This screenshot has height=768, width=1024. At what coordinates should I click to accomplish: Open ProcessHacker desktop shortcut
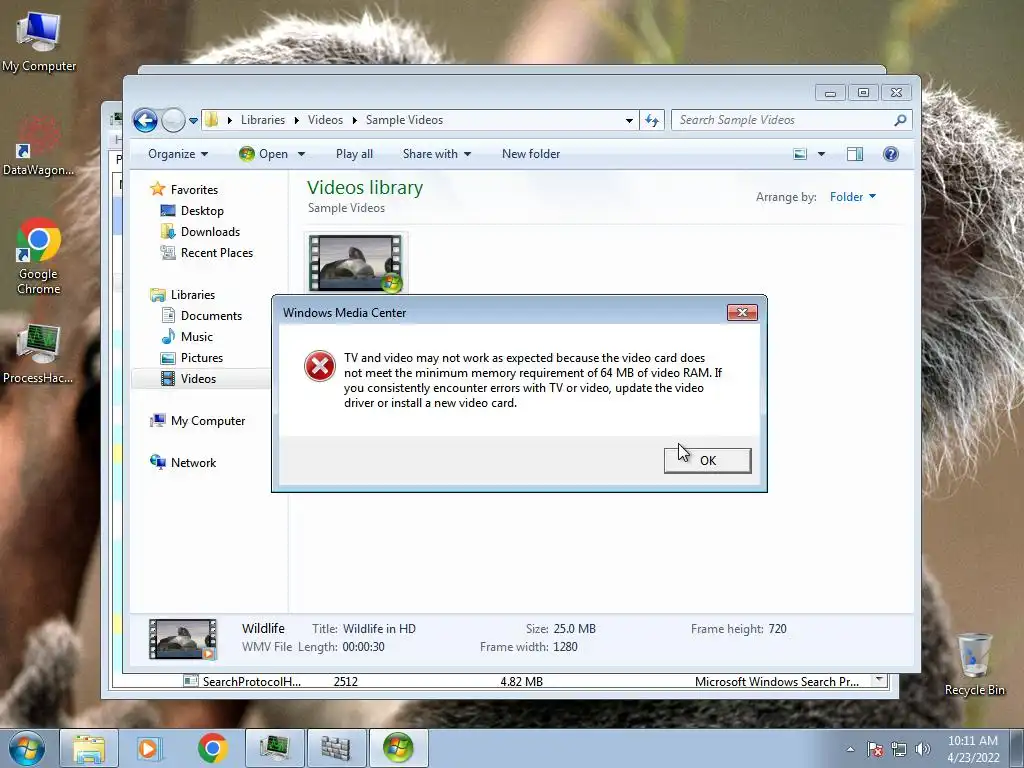pyautogui.click(x=39, y=354)
